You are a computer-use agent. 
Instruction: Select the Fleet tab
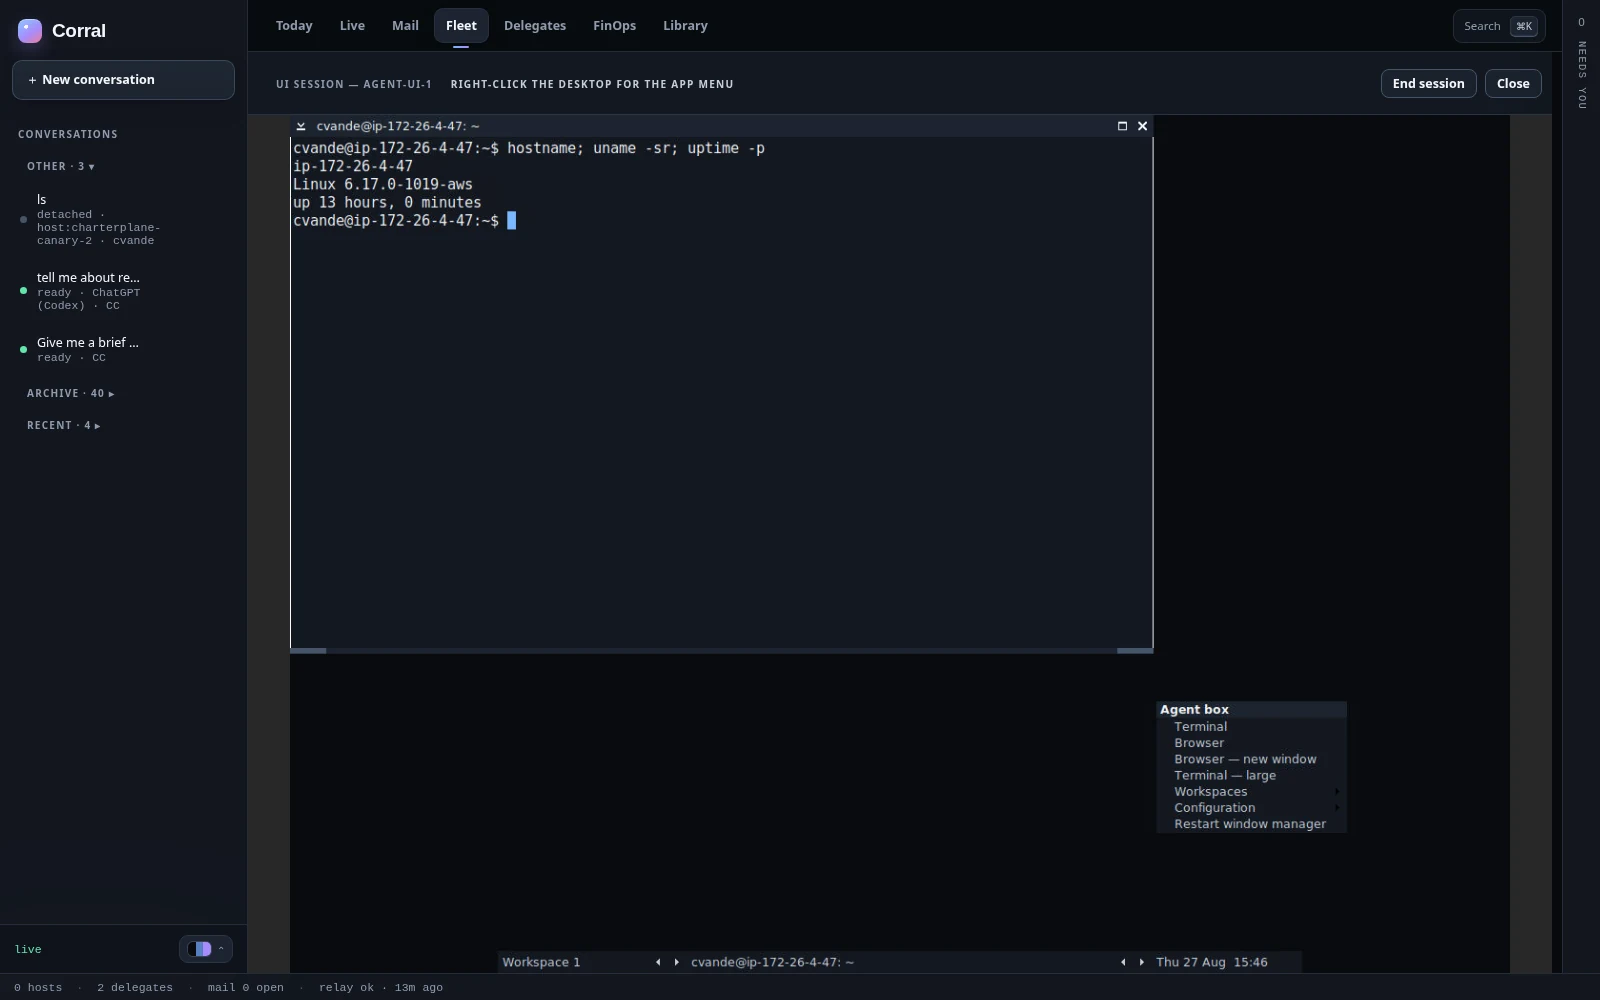(x=461, y=26)
